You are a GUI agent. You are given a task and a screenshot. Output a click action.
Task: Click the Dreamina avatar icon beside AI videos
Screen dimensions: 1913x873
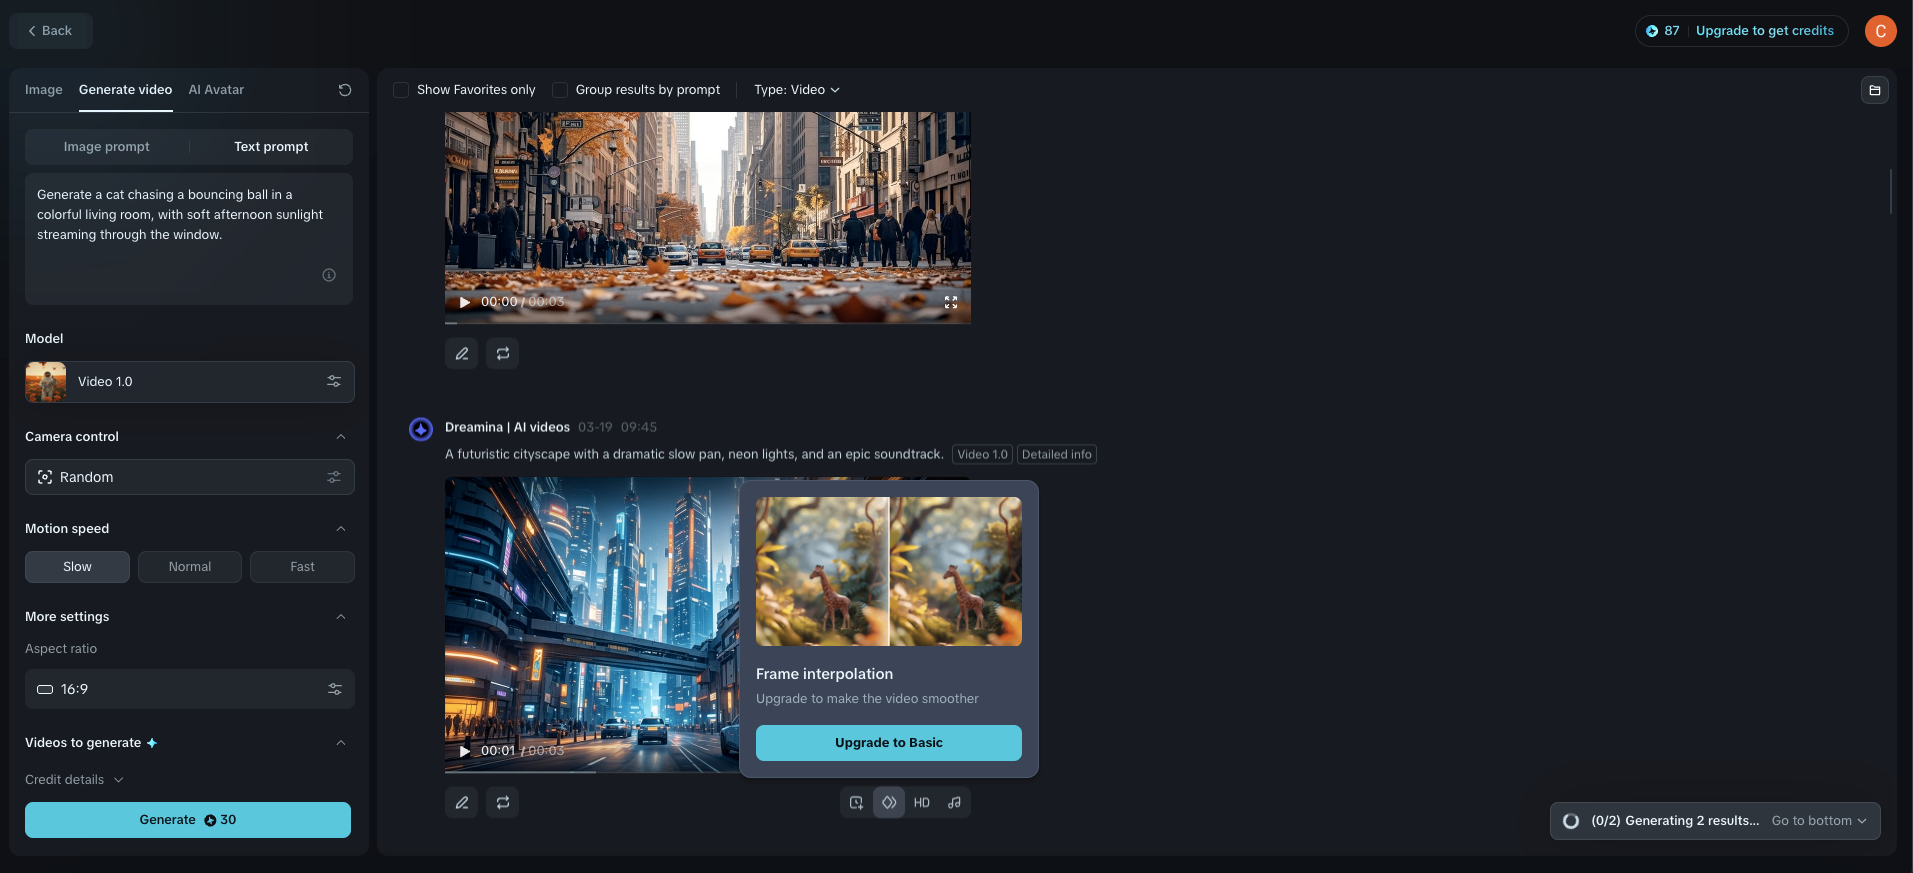click(x=421, y=429)
